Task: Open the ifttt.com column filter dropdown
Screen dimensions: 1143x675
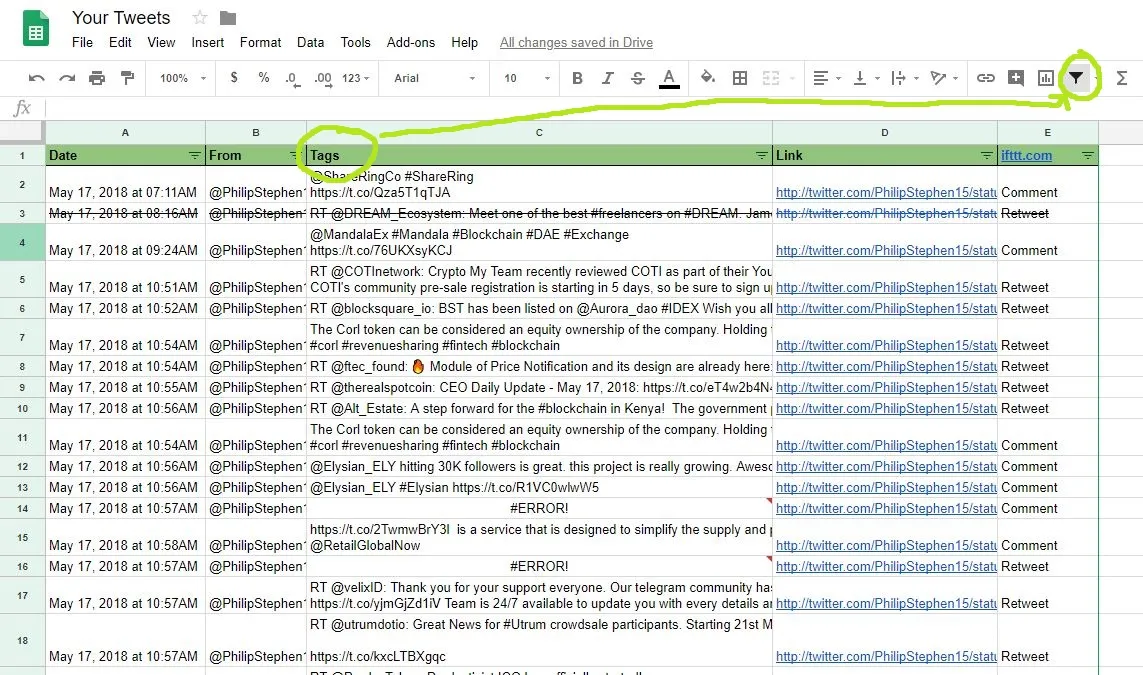Action: 1088,155
